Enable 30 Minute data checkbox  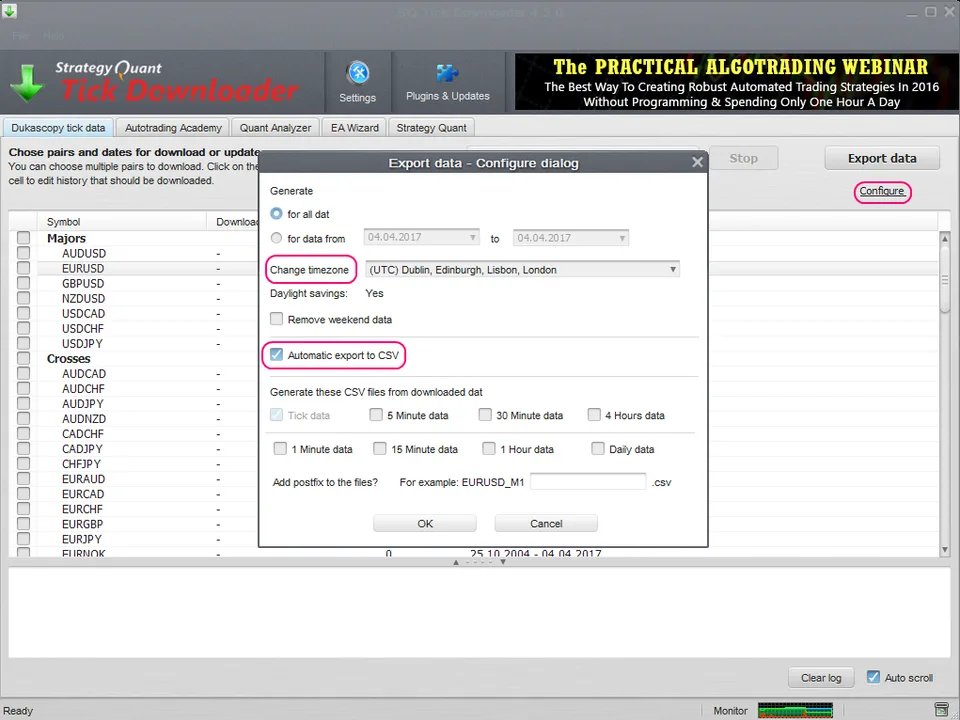(485, 414)
